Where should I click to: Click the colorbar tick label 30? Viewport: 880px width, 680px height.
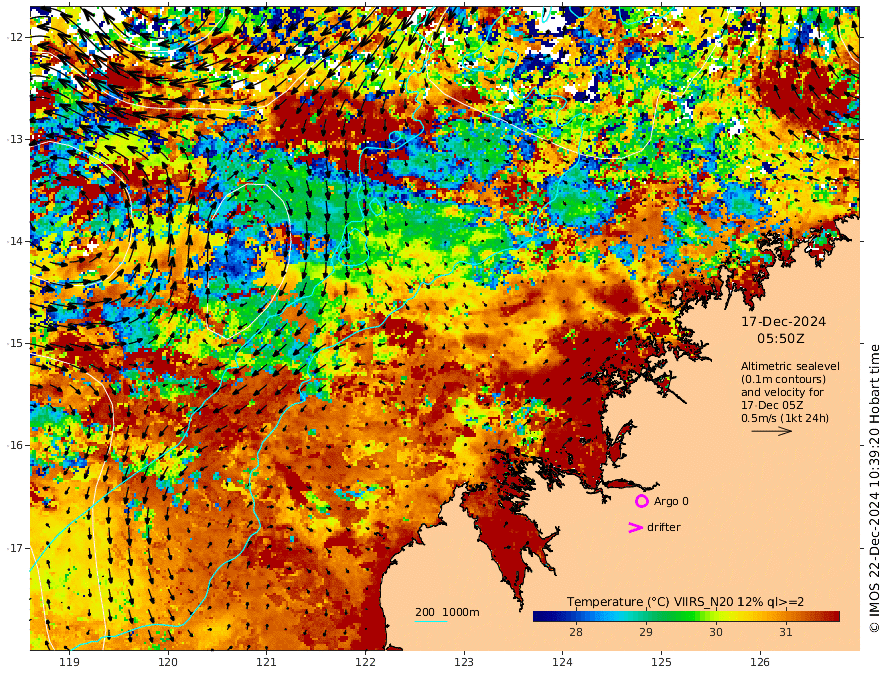[x=716, y=632]
